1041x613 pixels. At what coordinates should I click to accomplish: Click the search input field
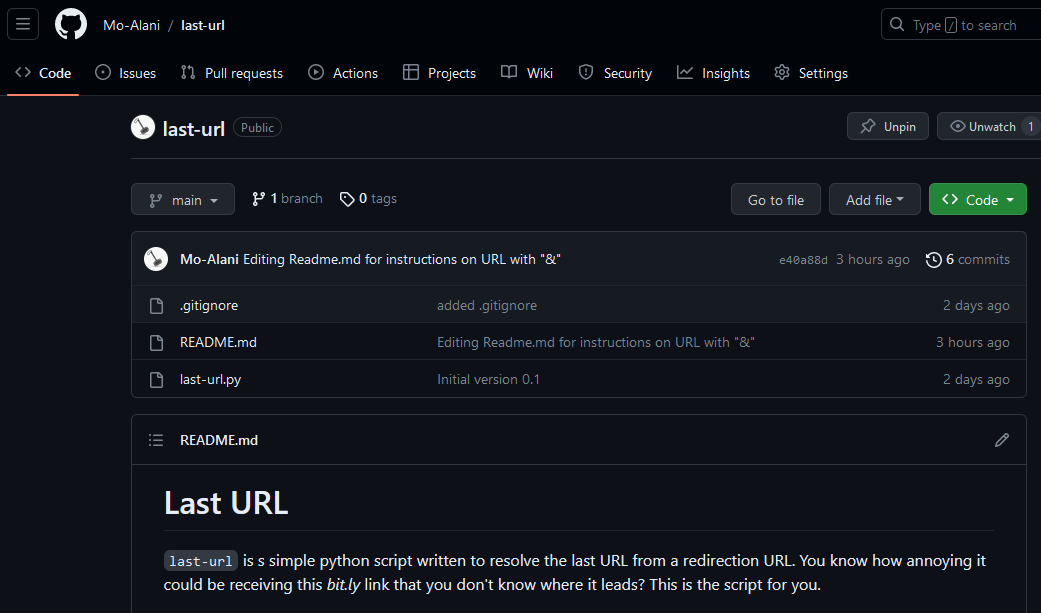(x=962, y=25)
